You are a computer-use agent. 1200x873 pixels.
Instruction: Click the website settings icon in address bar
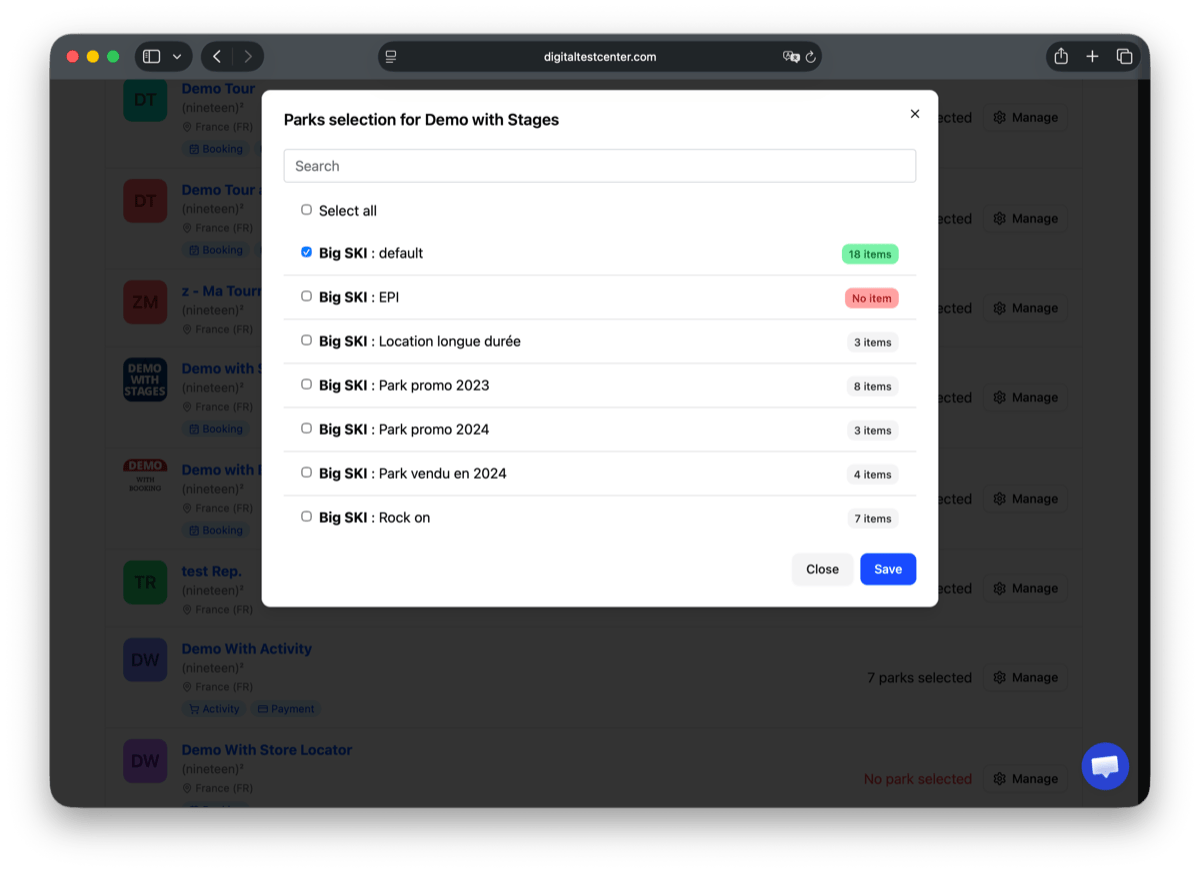391,57
